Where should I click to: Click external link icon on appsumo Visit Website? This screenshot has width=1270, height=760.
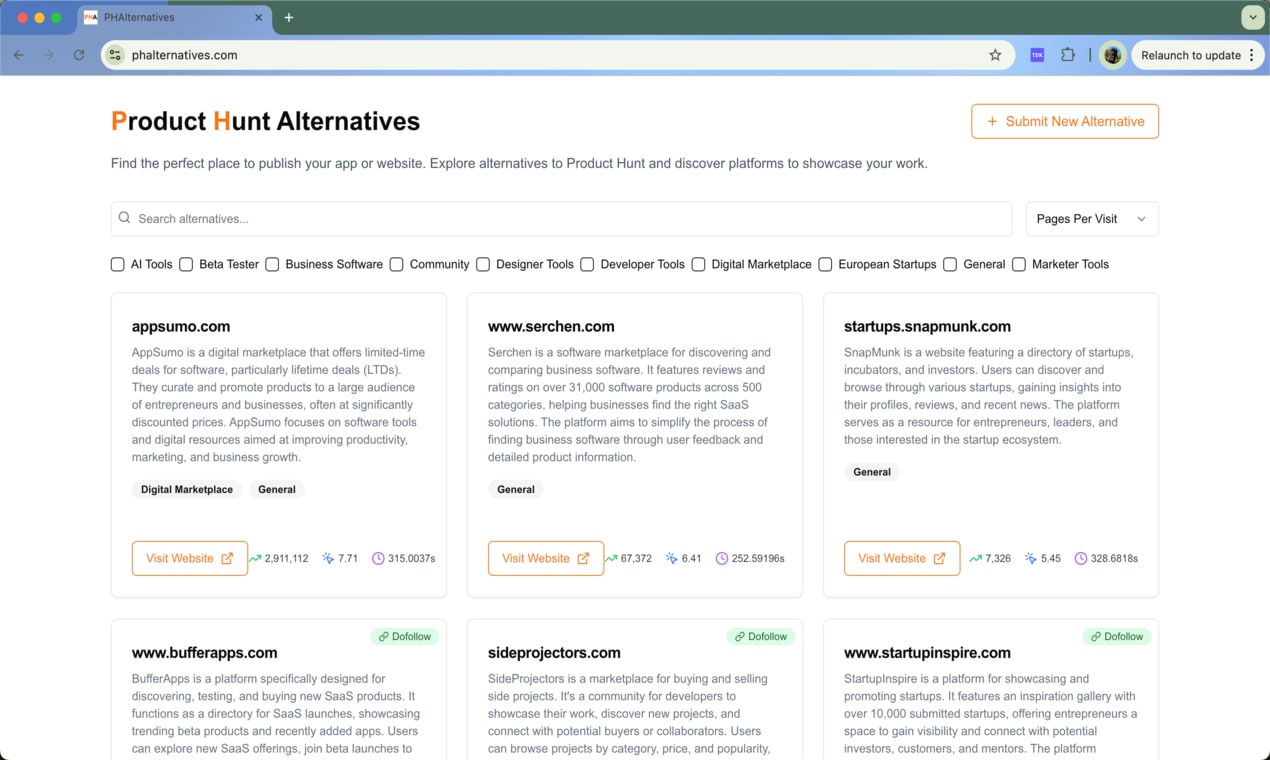tap(227, 558)
